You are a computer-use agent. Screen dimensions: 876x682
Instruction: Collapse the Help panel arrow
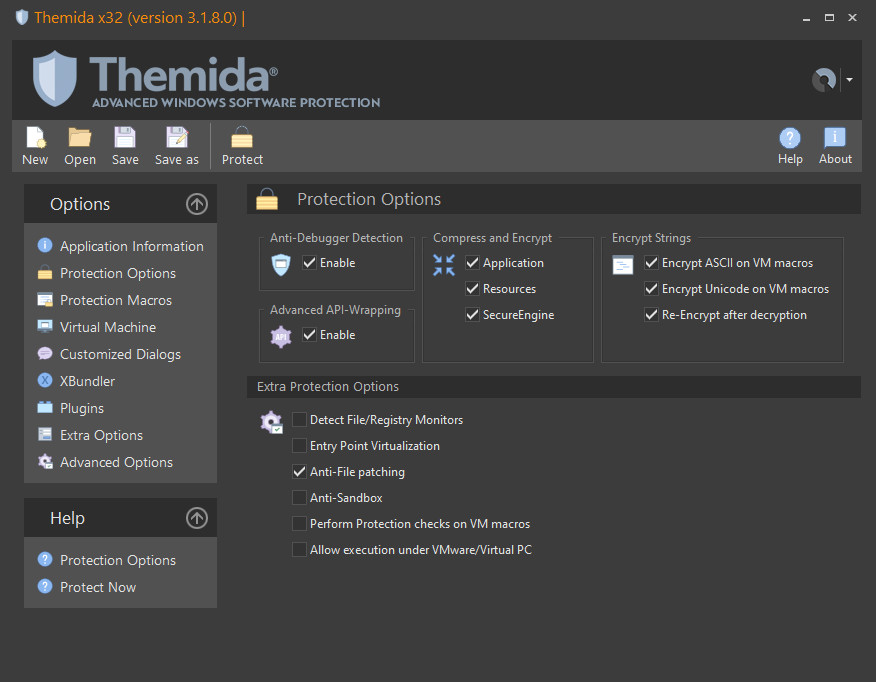coord(197,518)
